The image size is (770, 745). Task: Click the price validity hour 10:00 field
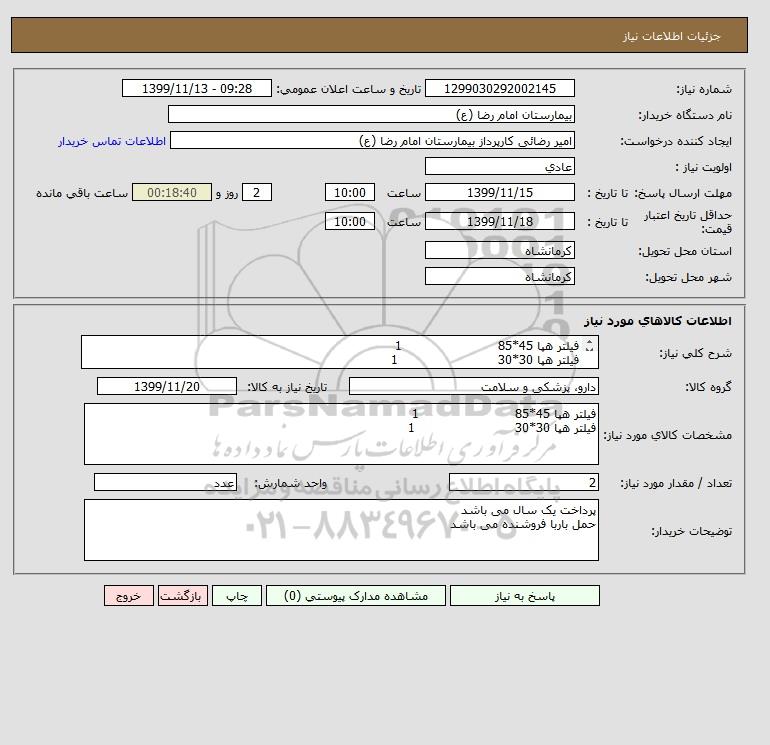pos(350,221)
